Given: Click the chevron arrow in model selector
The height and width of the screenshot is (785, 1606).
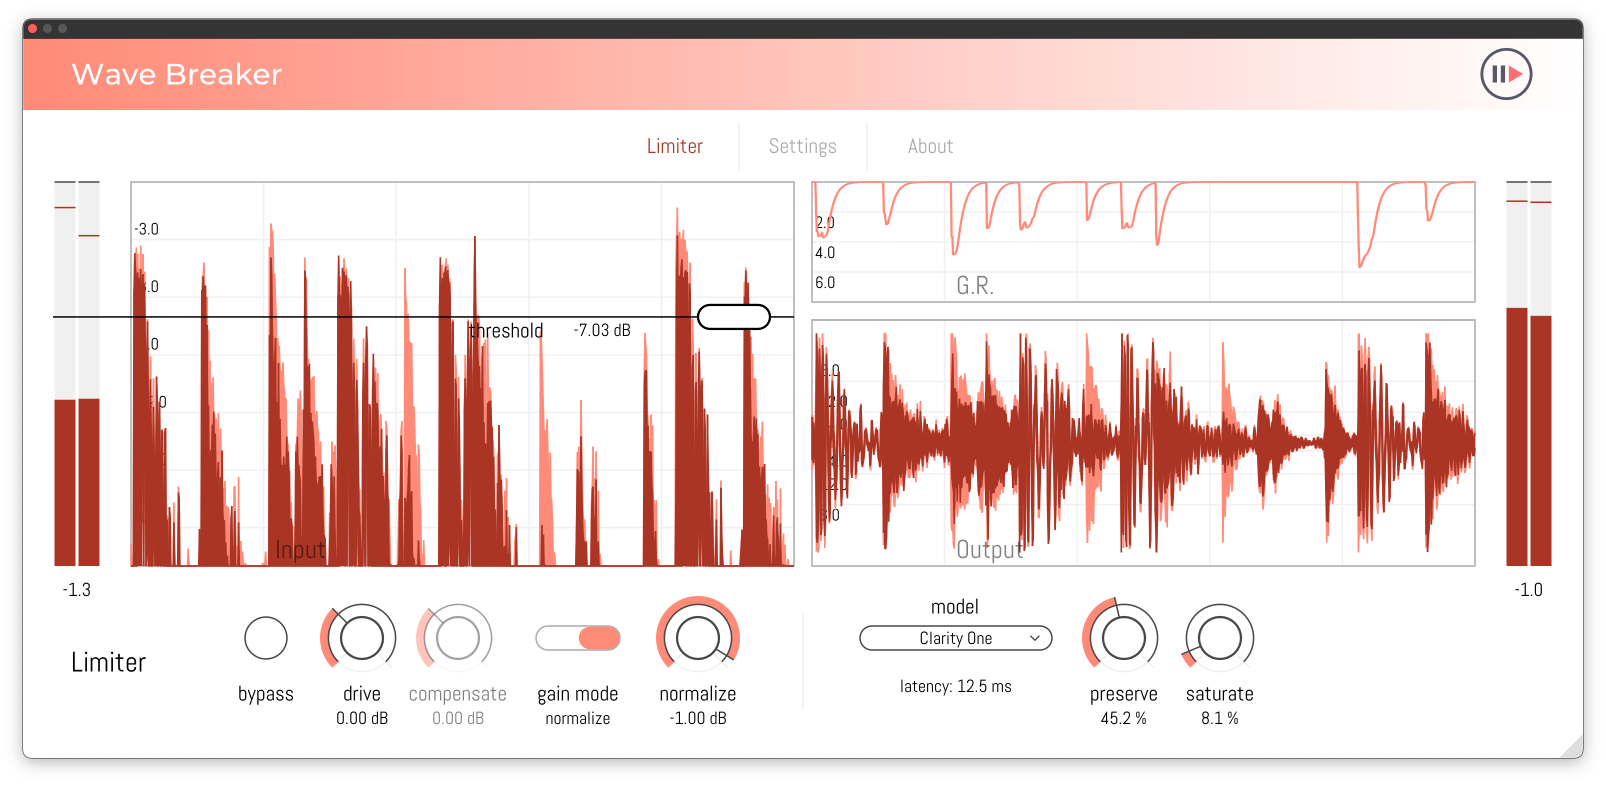Looking at the screenshot, I should 1035,638.
